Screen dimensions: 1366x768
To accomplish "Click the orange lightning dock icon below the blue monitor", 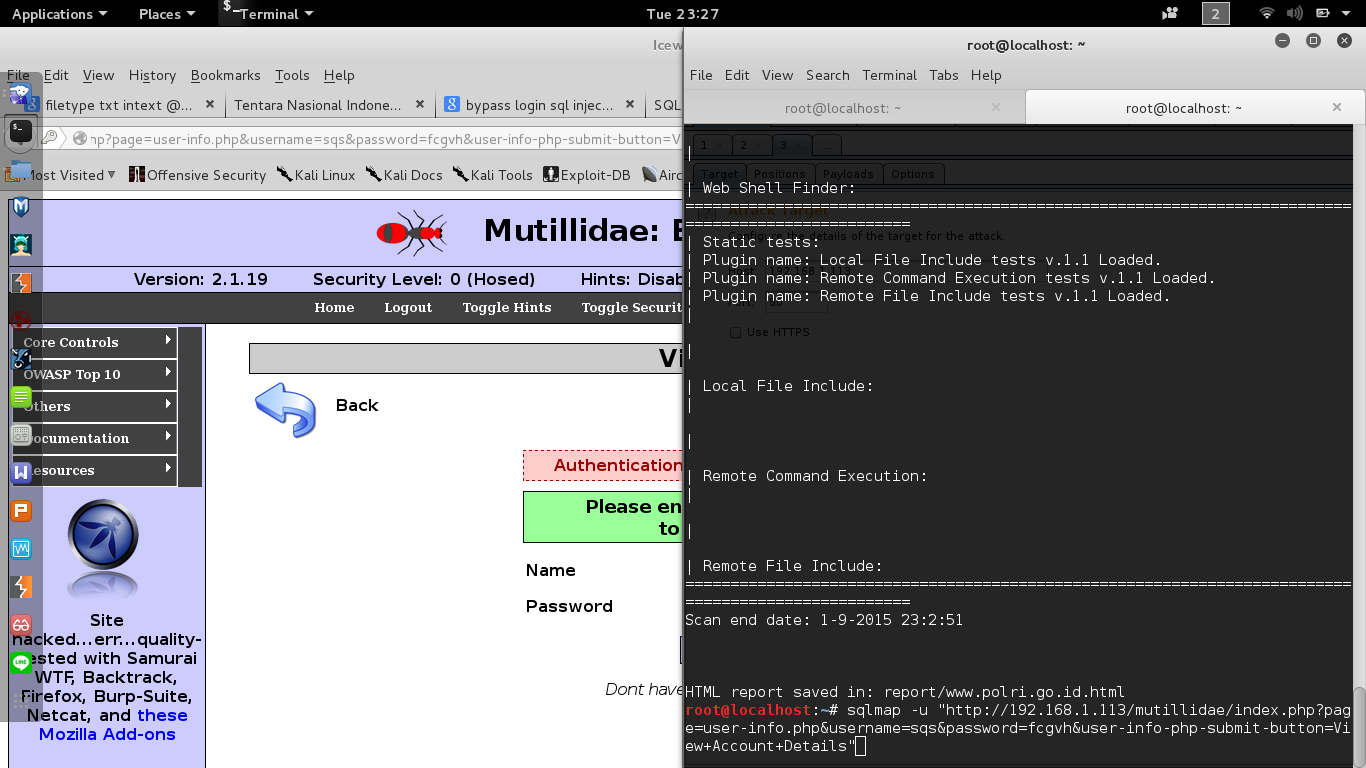I will point(21,587).
